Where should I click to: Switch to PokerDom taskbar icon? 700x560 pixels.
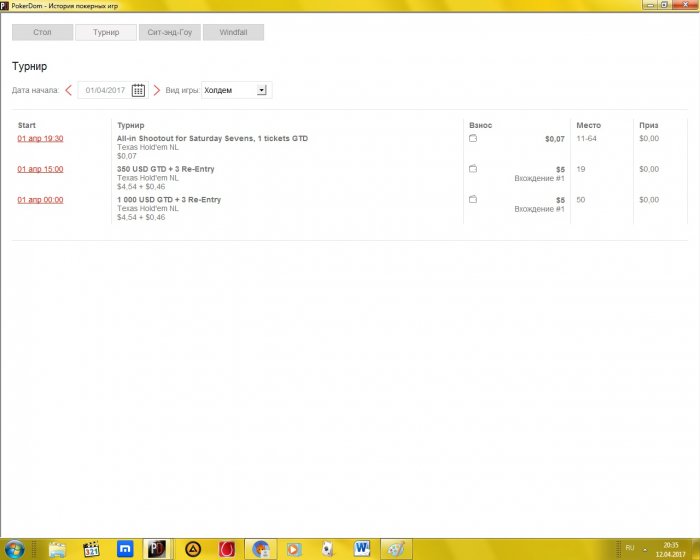[157, 549]
